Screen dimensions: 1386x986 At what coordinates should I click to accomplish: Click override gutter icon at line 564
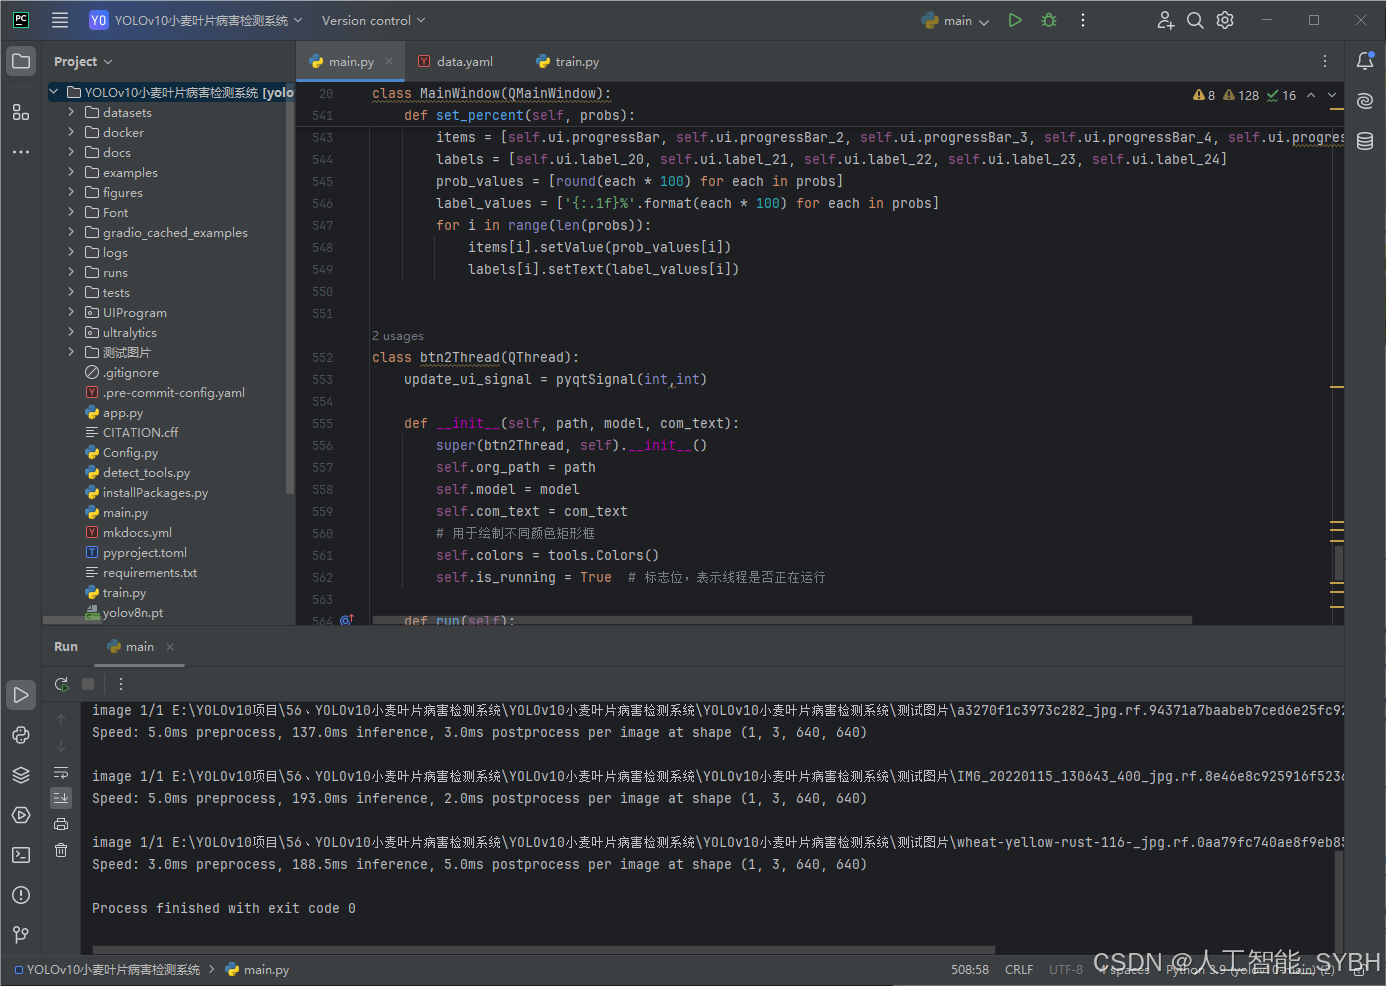coord(346,620)
